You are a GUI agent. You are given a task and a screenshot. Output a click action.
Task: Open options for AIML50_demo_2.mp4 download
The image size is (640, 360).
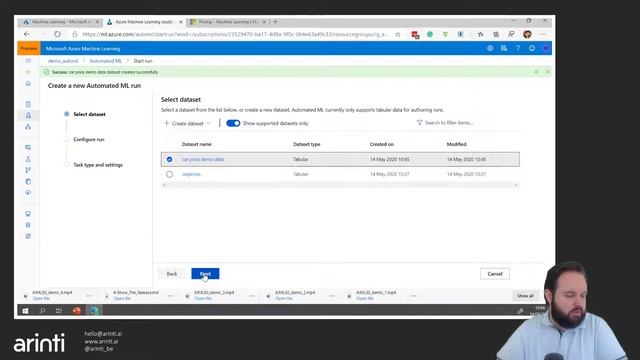click(x=333, y=296)
